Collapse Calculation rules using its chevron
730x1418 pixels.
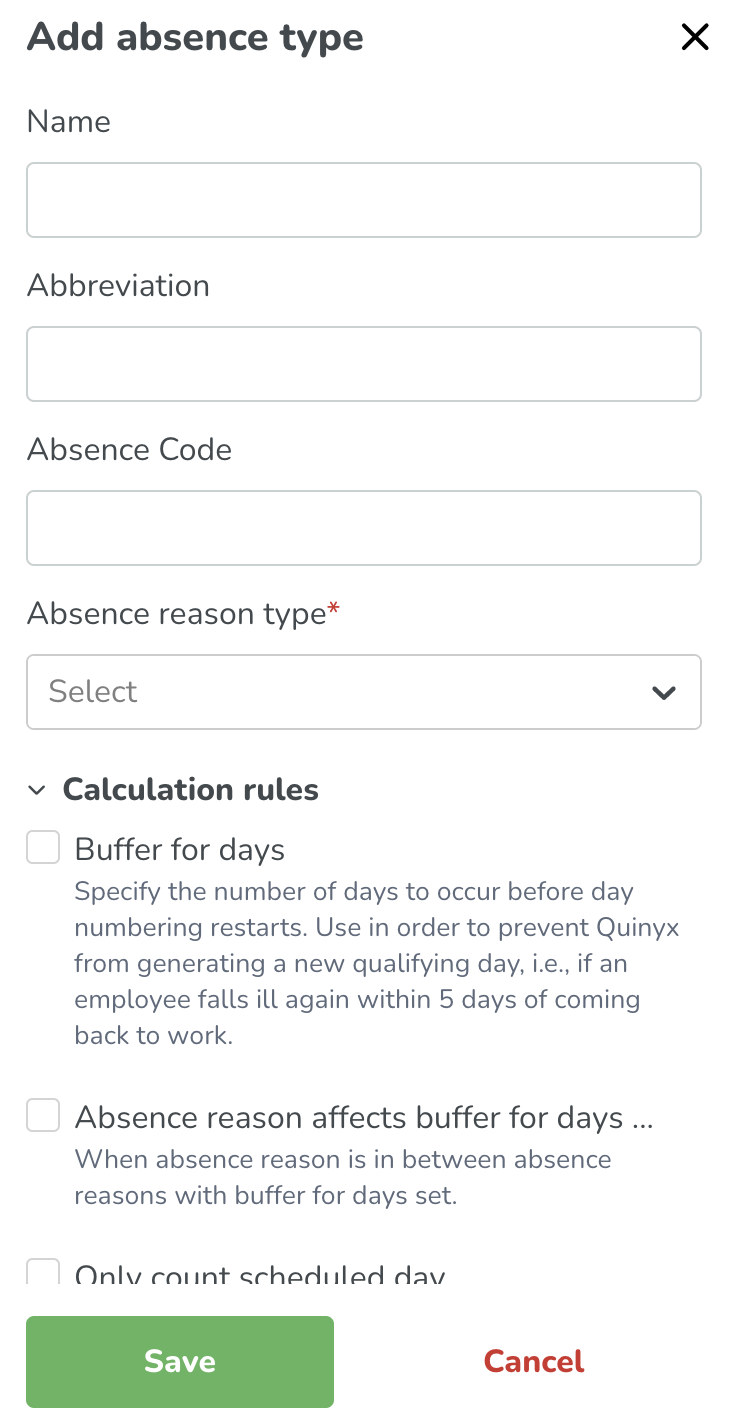click(37, 790)
